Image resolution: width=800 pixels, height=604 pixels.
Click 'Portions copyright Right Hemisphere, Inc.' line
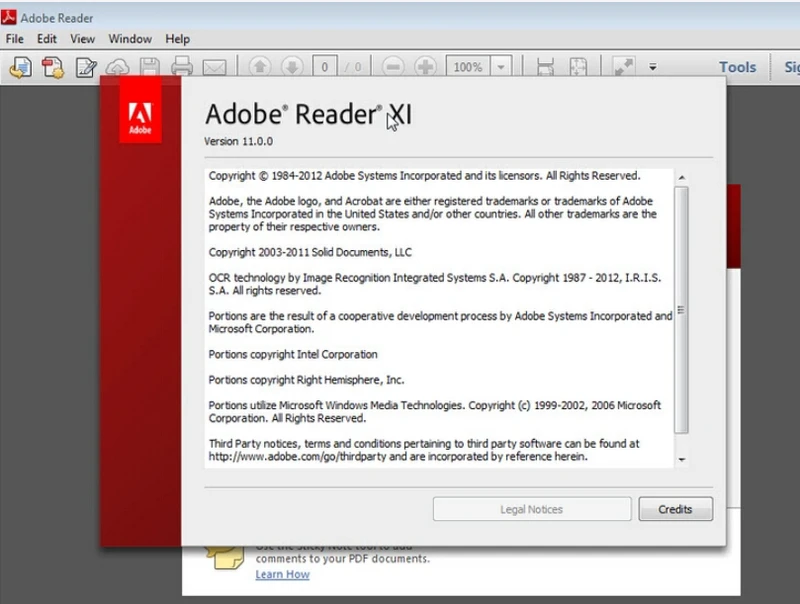tap(306, 380)
